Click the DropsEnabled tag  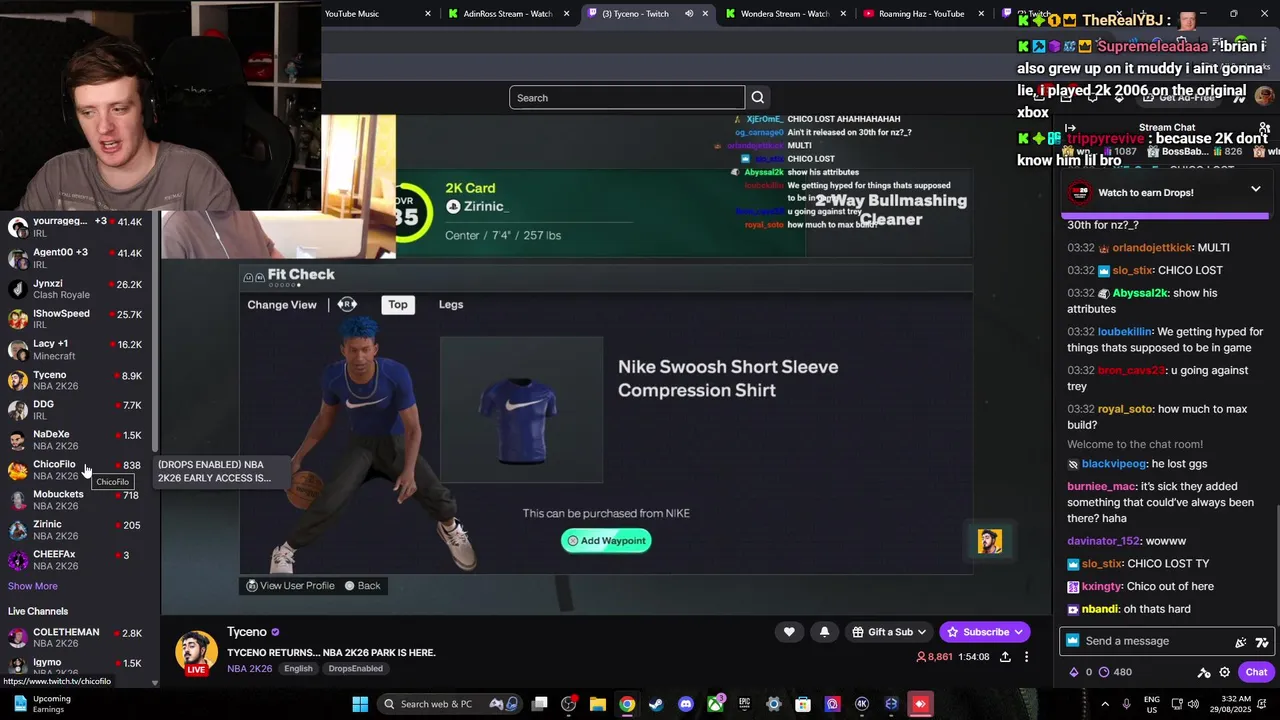coord(355,668)
